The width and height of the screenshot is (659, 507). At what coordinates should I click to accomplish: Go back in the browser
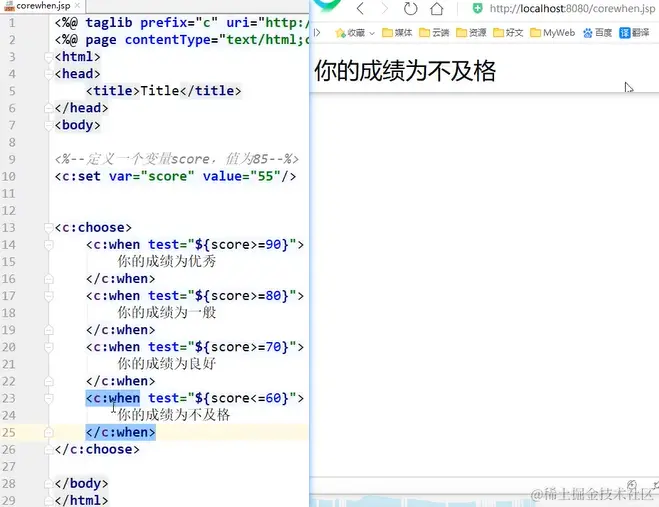[360, 8]
